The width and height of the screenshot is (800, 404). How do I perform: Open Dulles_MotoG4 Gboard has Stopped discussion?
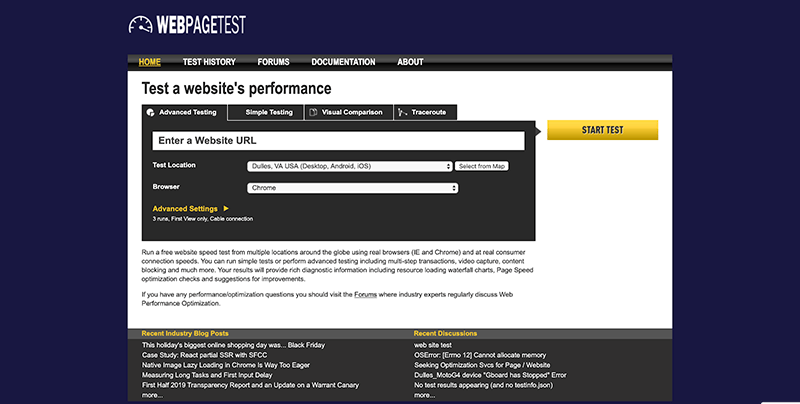tap(490, 375)
